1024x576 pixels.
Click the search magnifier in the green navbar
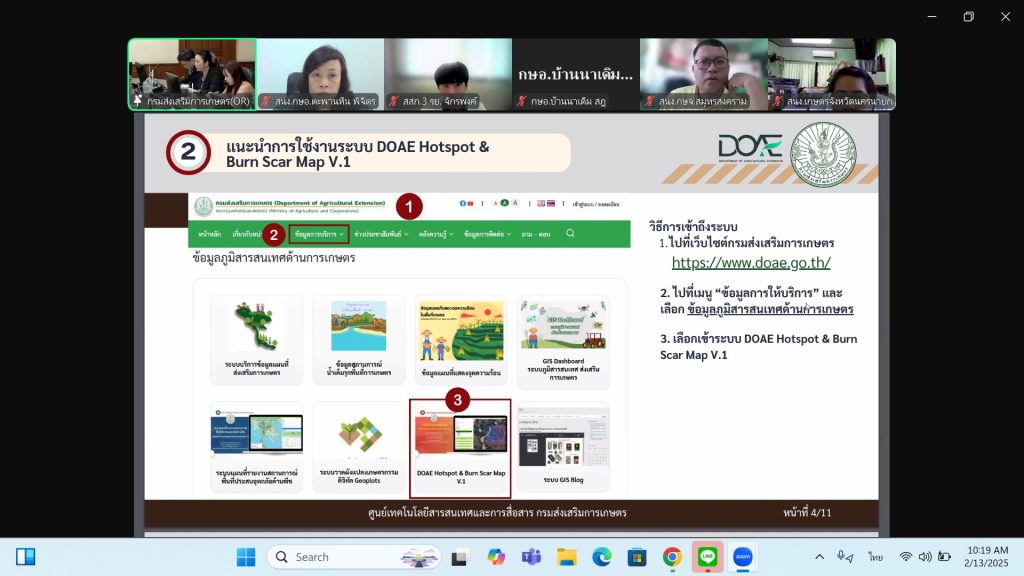pos(570,233)
